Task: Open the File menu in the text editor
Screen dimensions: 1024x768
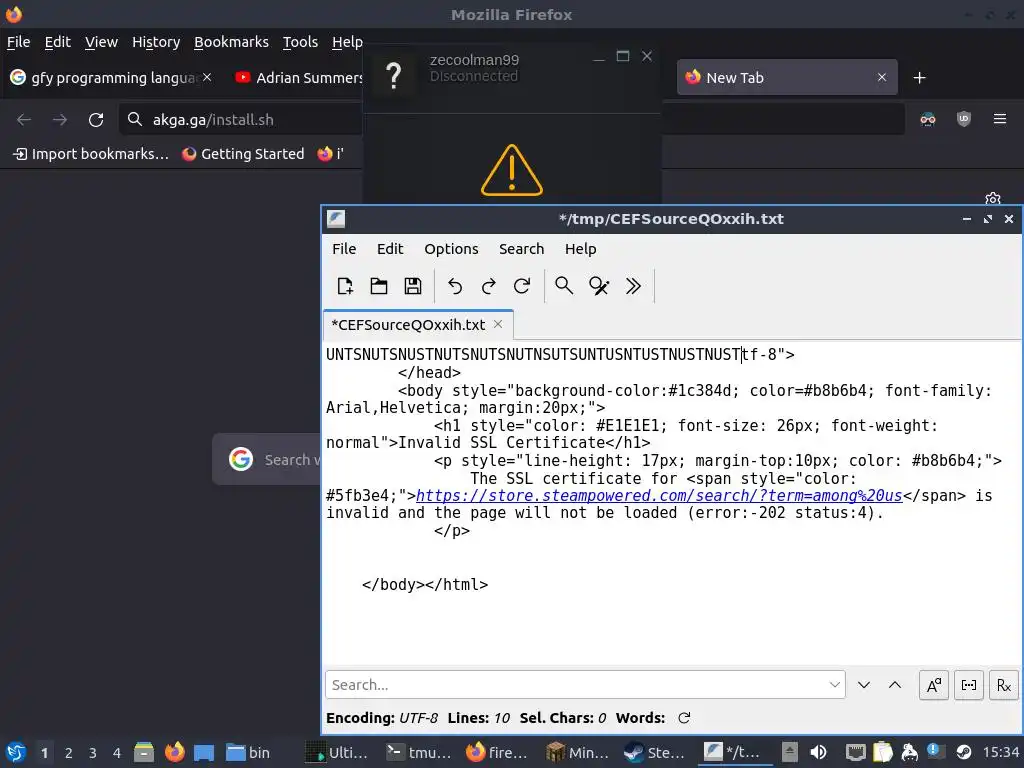Action: coord(344,249)
